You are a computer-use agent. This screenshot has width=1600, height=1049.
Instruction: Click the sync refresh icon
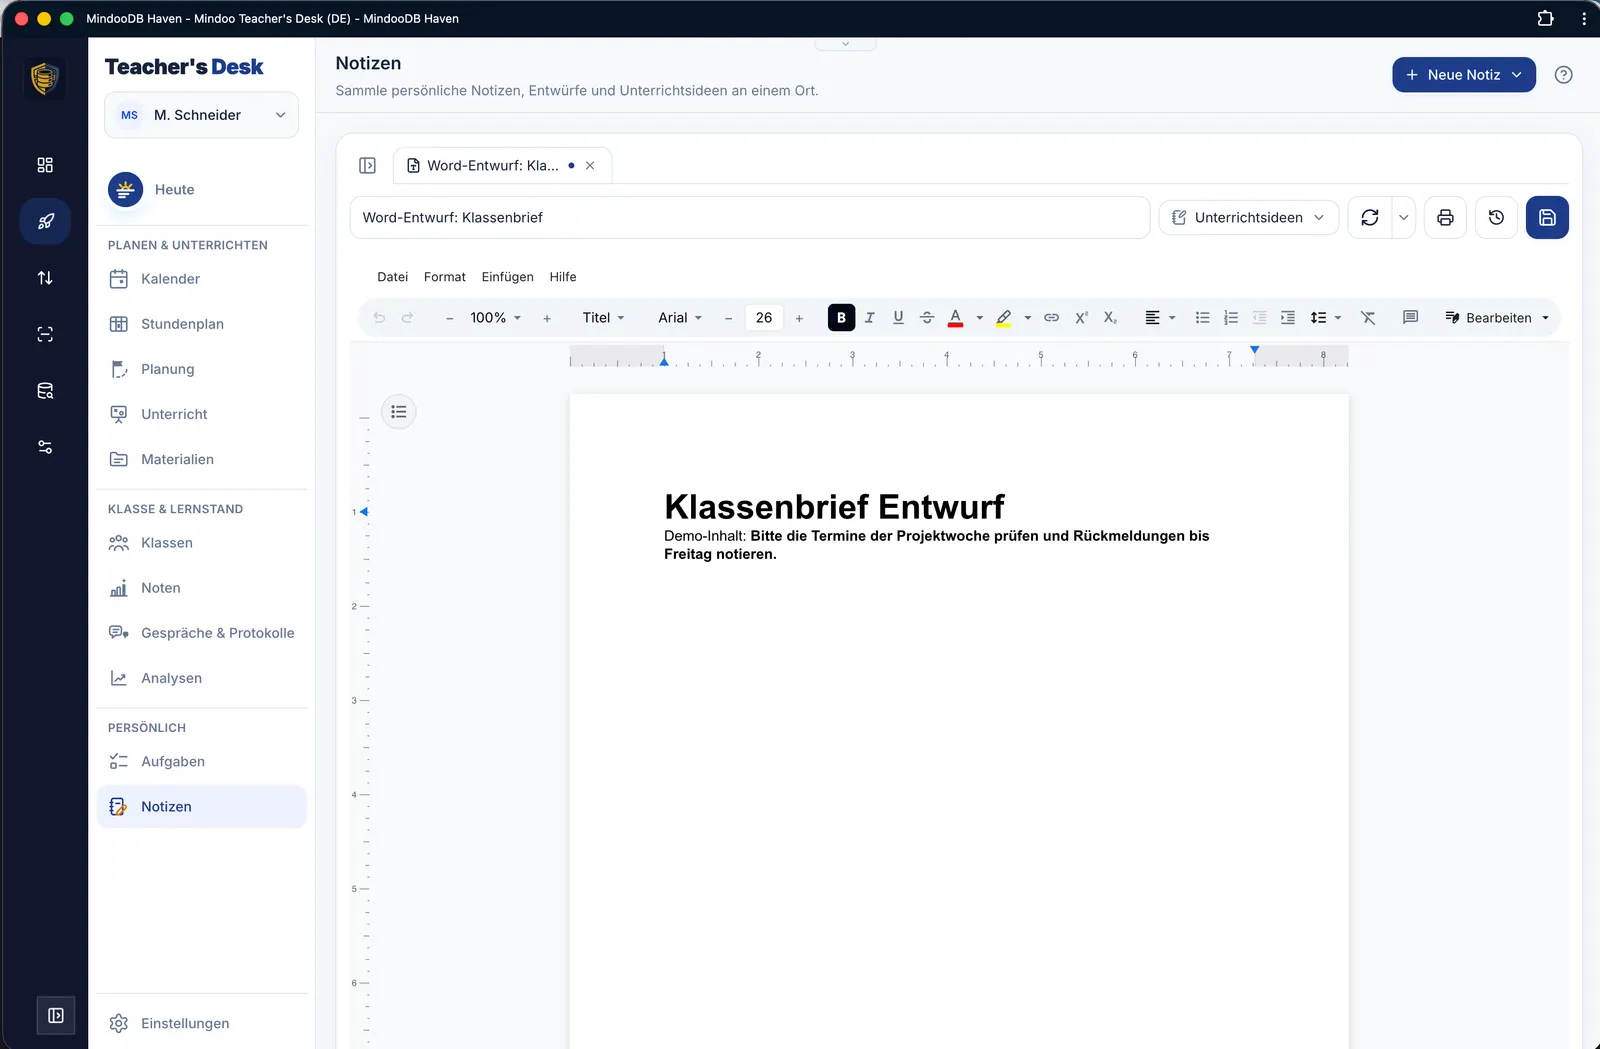point(1370,217)
